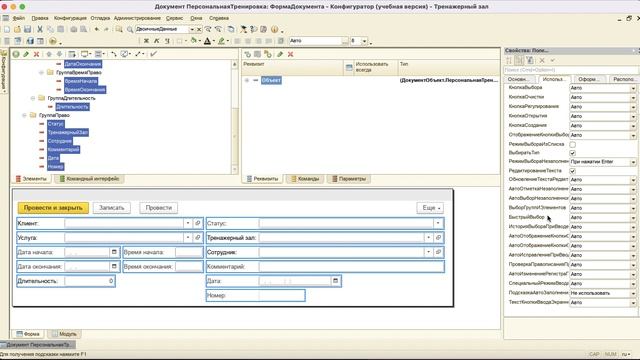Viewport: 640px width, 360px height.
Task: Open РежимВыбораНезаполненного dropdown 'При нажатии Enter'
Action: click(633, 162)
